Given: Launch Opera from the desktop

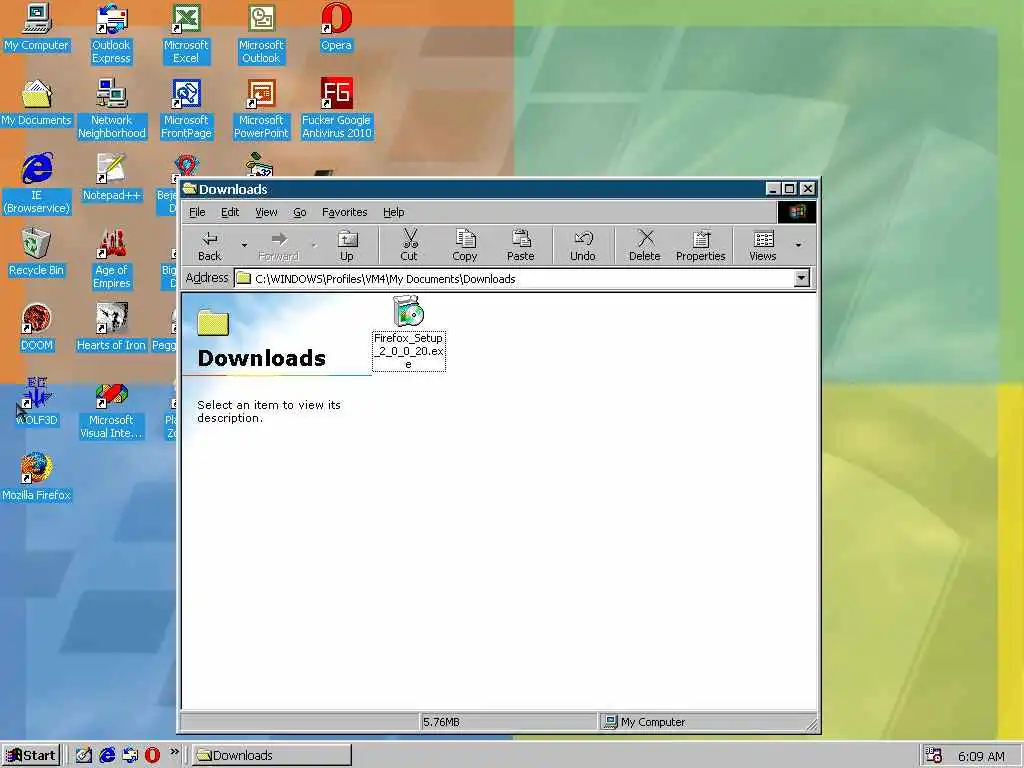Looking at the screenshot, I should pos(336,27).
